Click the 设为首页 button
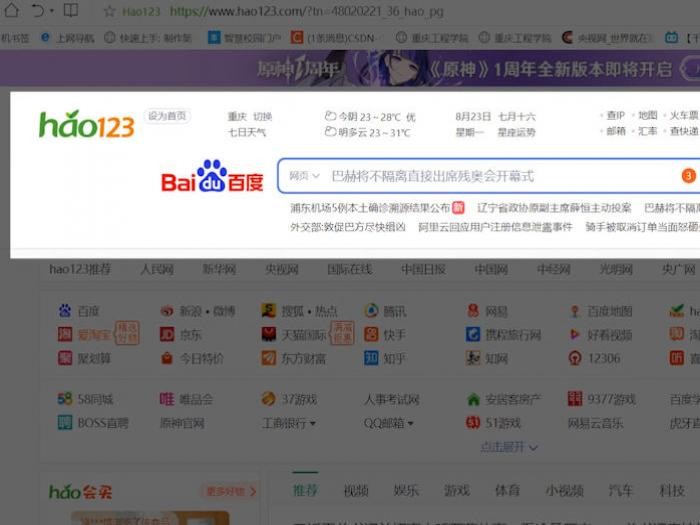Image resolution: width=700 pixels, height=525 pixels. pos(167,116)
